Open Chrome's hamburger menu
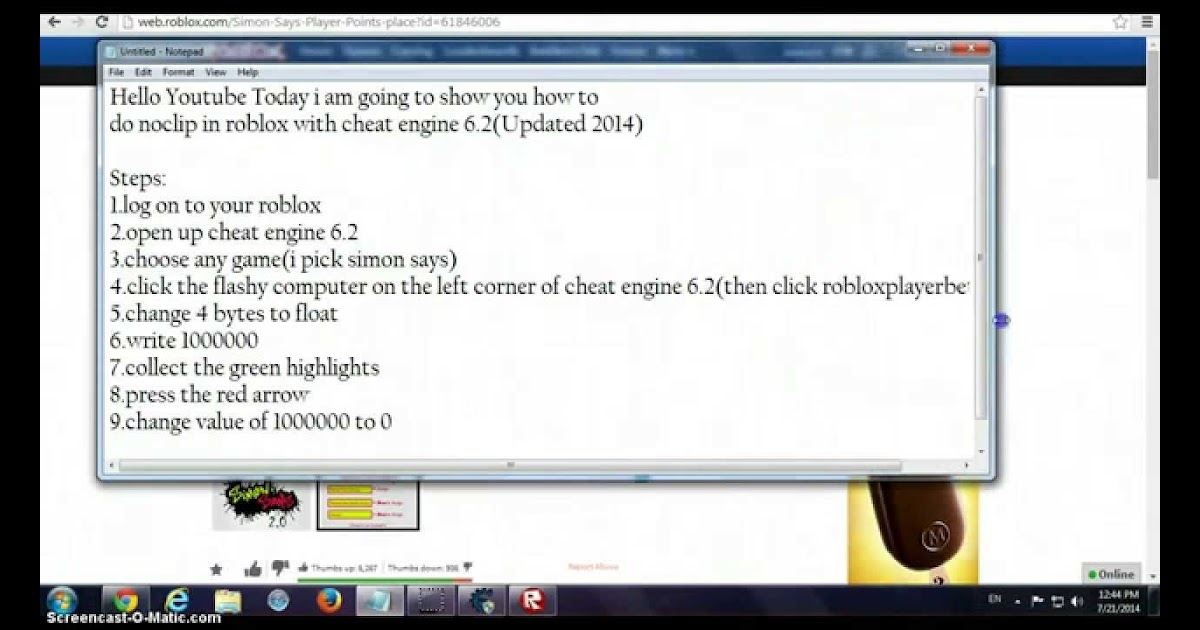Image resolution: width=1200 pixels, height=630 pixels. pos(1147,21)
